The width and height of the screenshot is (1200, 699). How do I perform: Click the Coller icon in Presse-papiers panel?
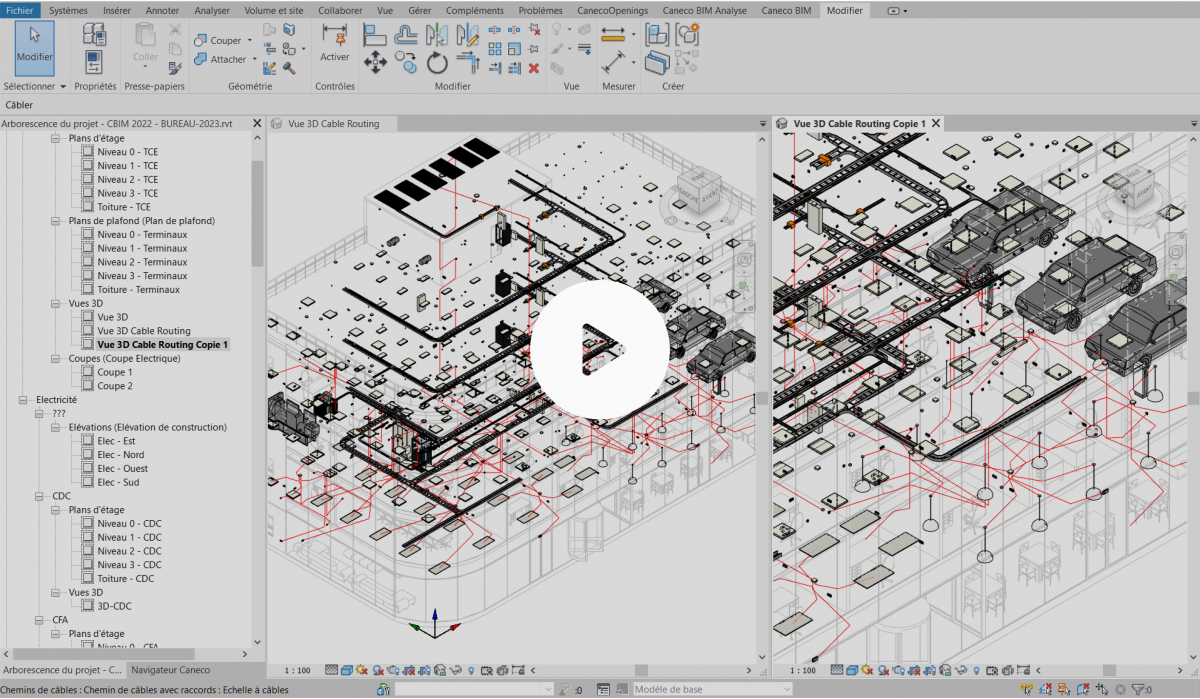click(144, 40)
